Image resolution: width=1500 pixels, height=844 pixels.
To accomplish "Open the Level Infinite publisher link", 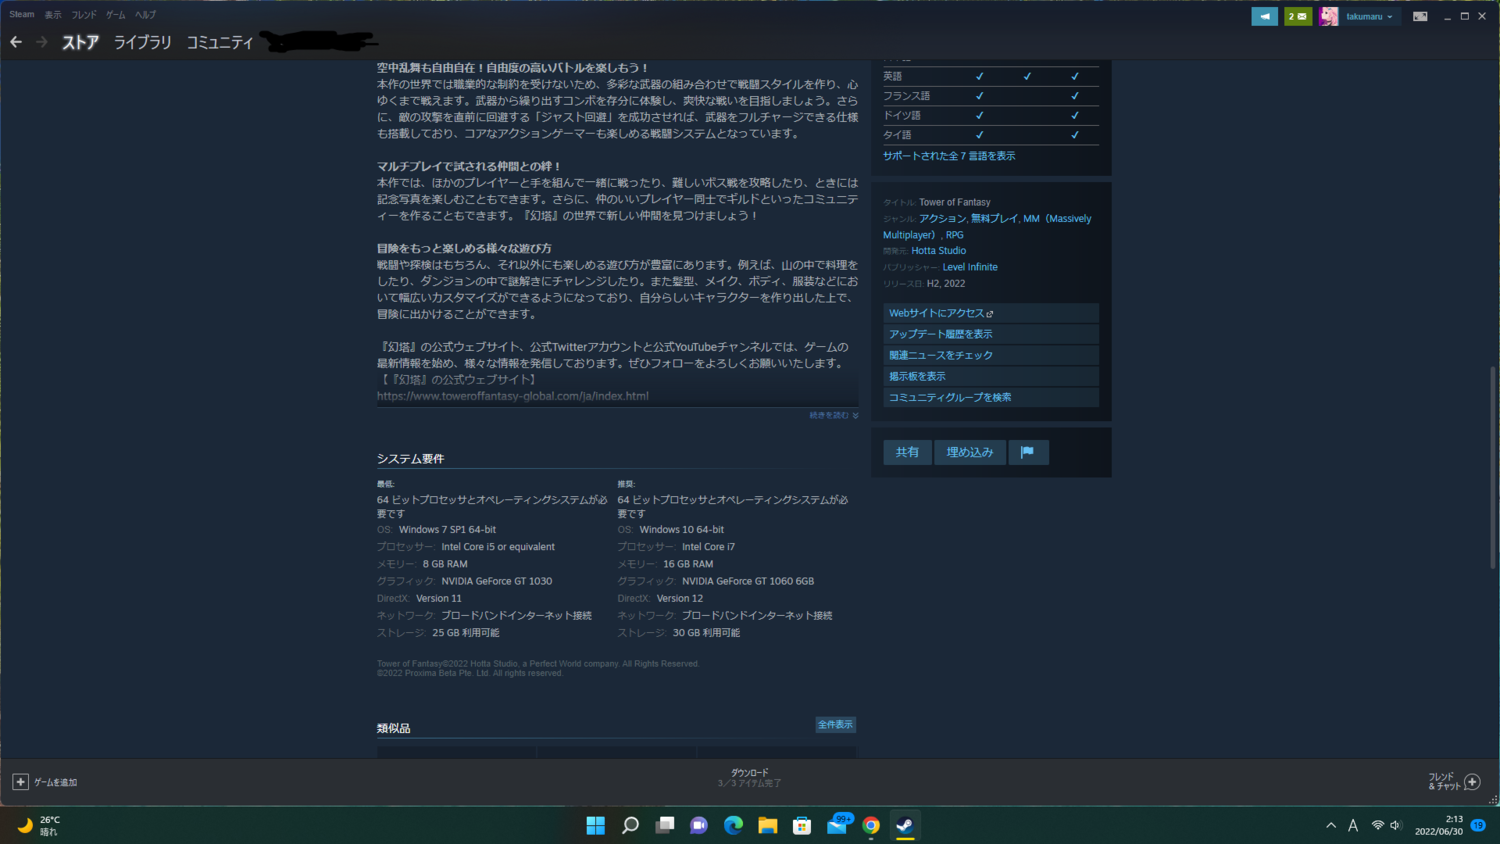I will (x=970, y=267).
